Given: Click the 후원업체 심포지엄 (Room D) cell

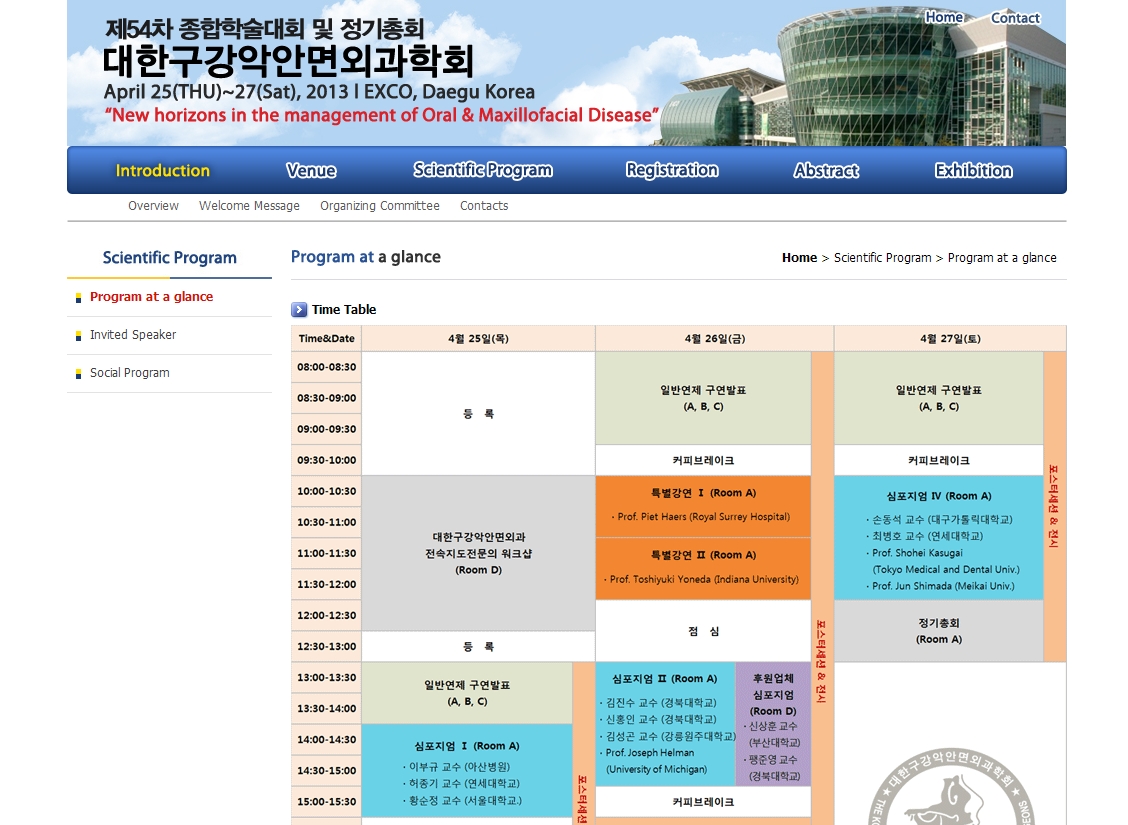Looking at the screenshot, I should click(x=773, y=724).
